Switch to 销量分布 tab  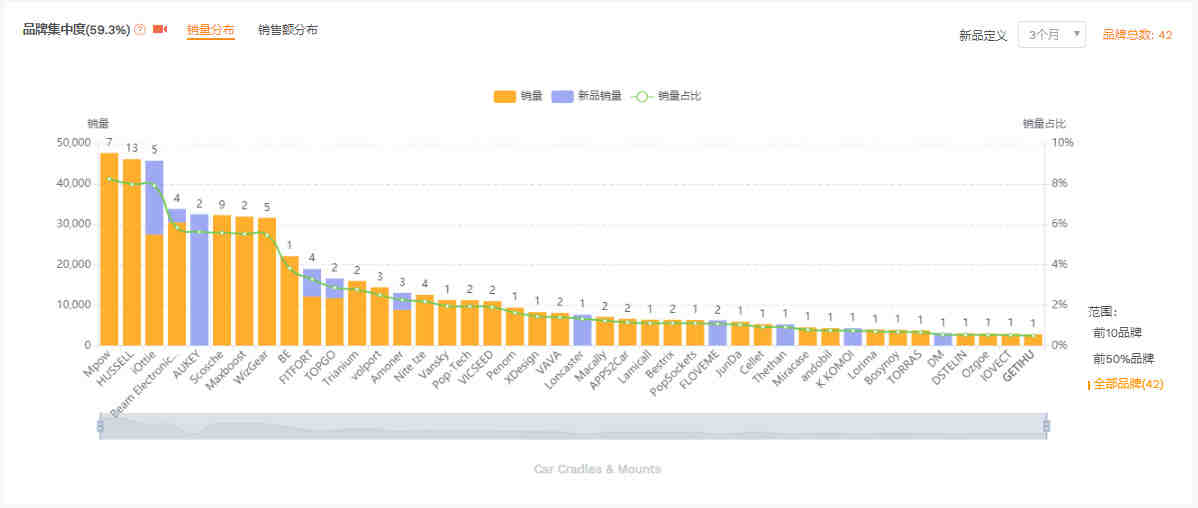point(210,30)
